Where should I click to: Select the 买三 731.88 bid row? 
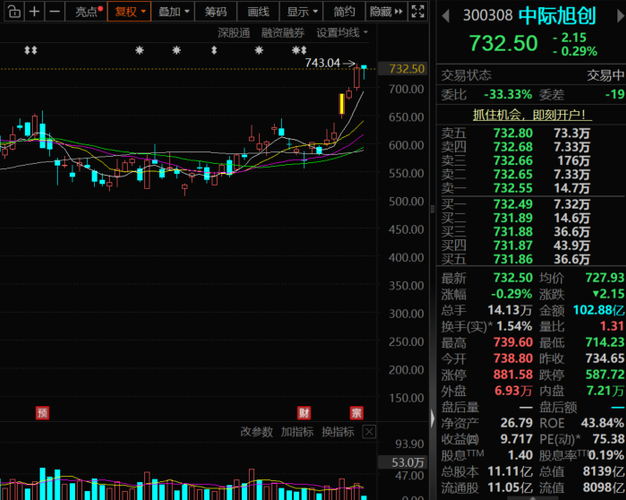coord(531,232)
